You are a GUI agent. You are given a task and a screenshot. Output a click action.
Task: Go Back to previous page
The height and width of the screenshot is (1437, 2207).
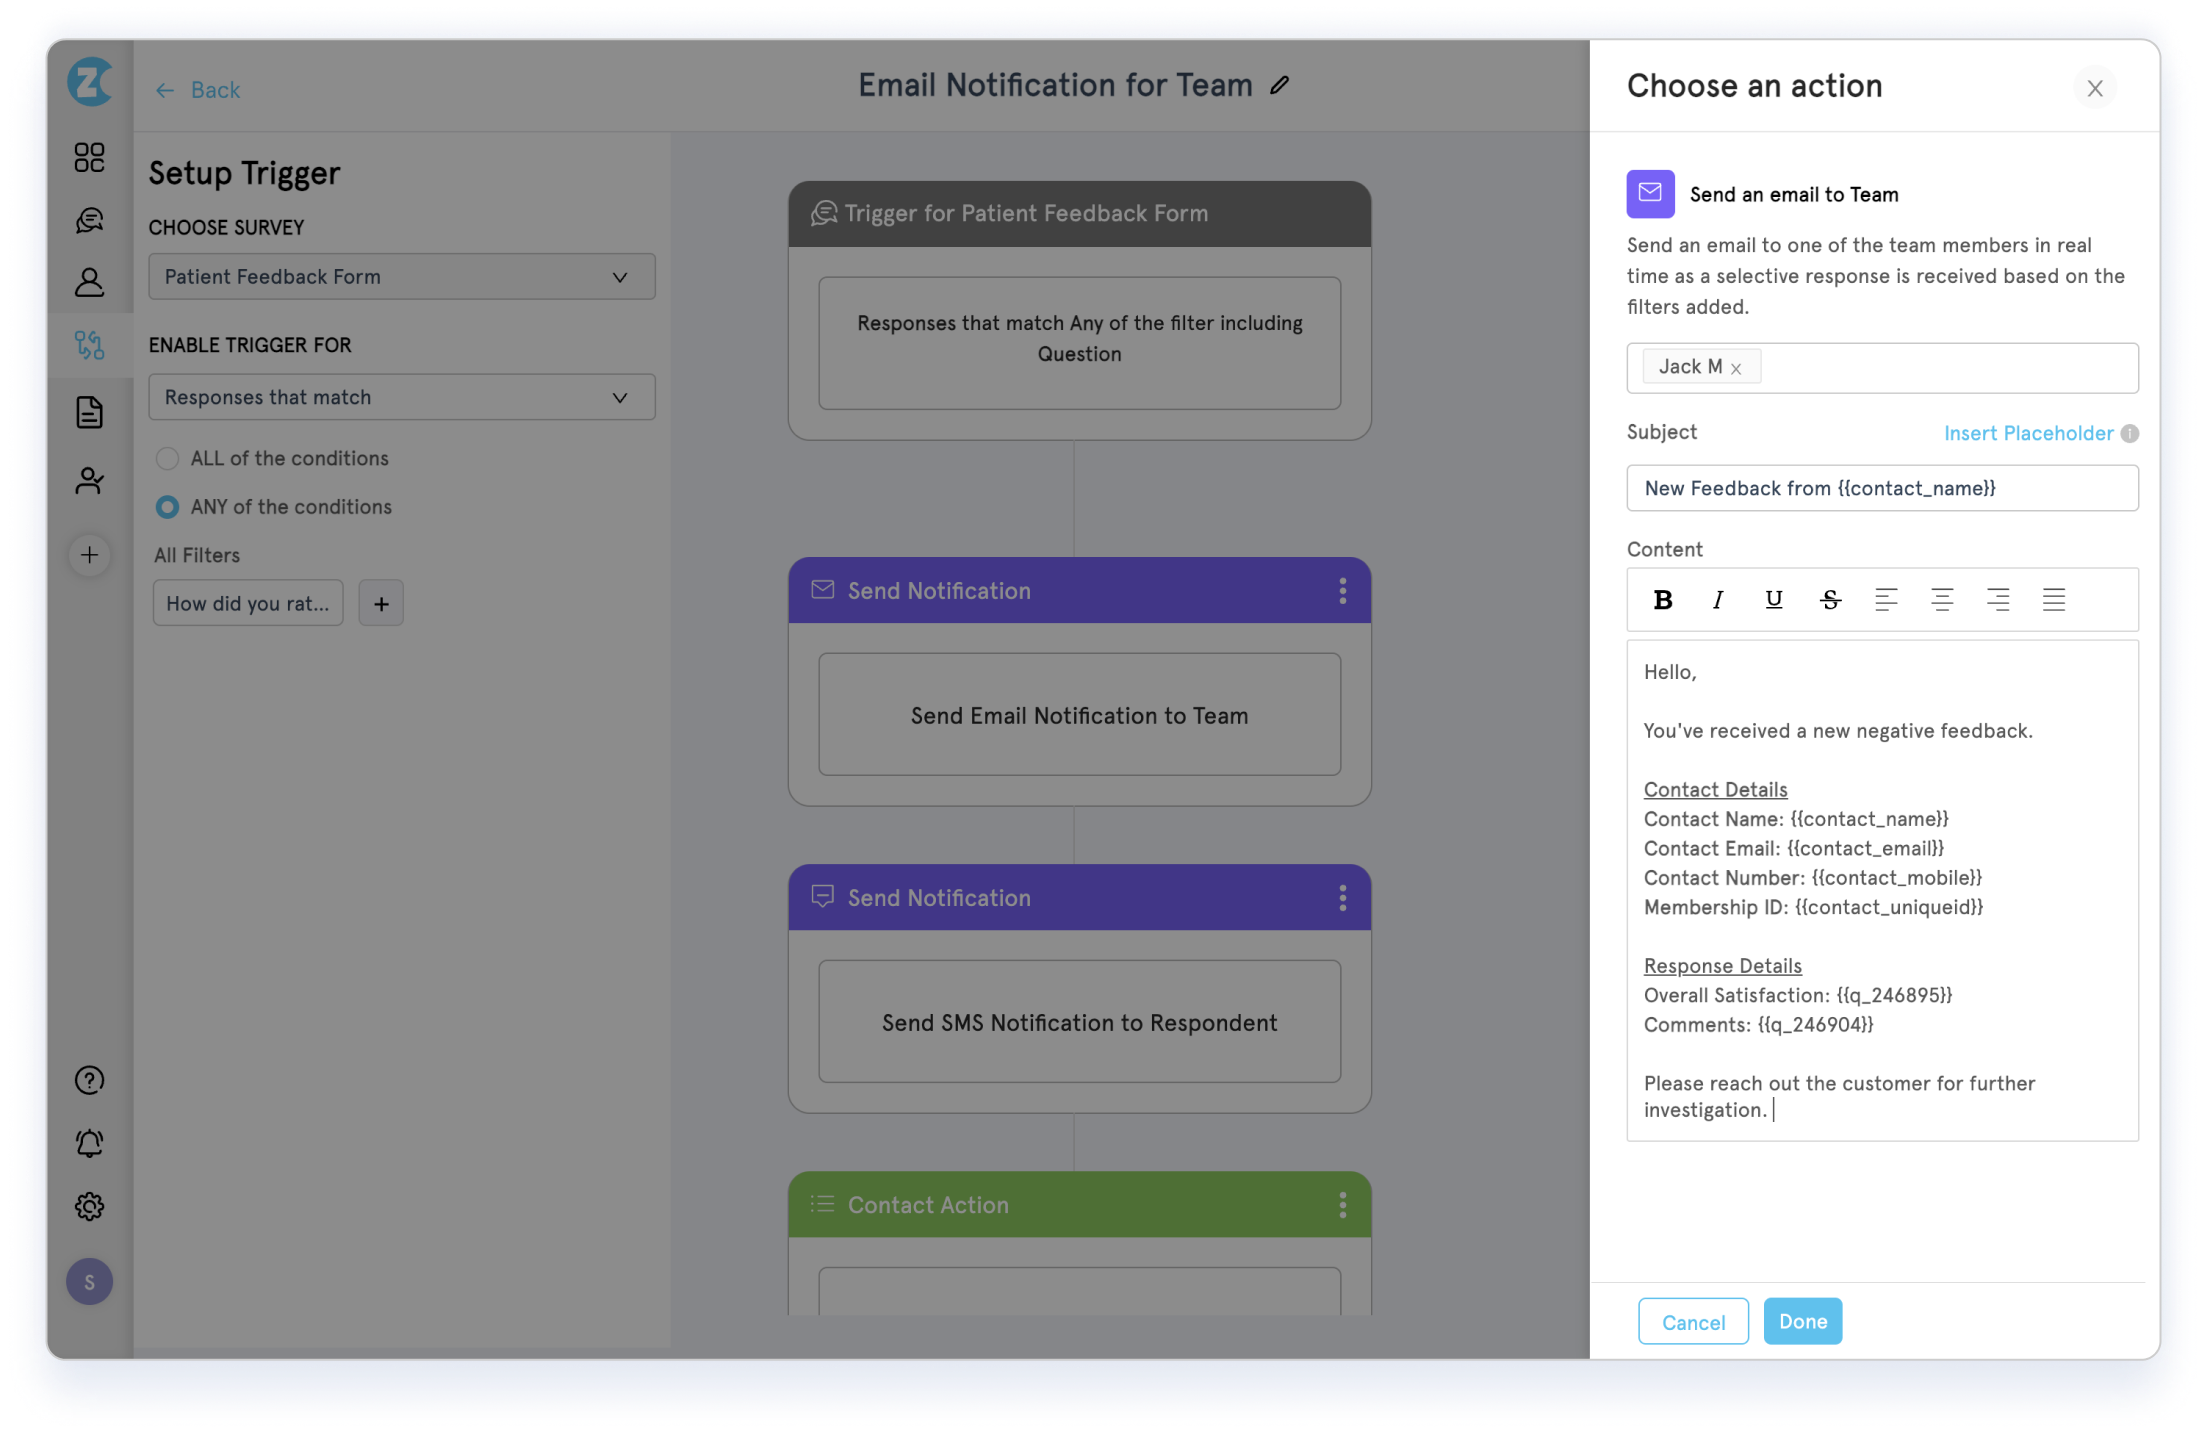(198, 90)
